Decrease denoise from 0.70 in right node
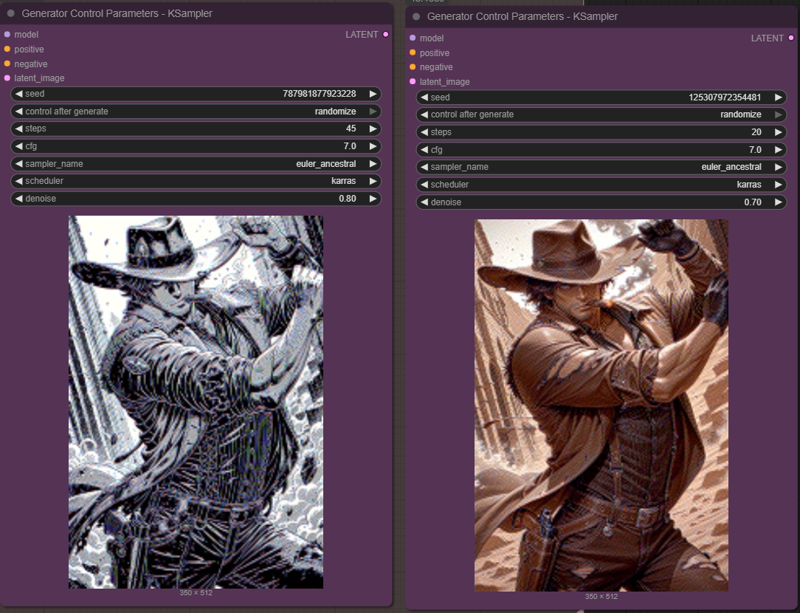Screen dimensions: 800x613 point(424,202)
